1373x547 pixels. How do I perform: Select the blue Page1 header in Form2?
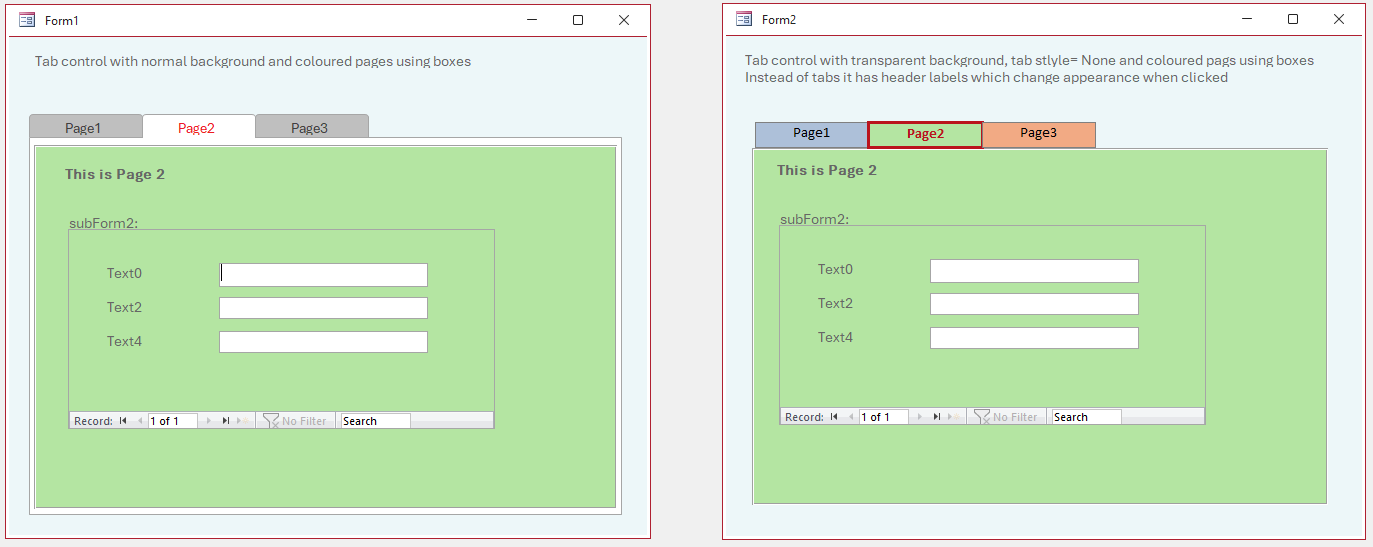[811, 134]
